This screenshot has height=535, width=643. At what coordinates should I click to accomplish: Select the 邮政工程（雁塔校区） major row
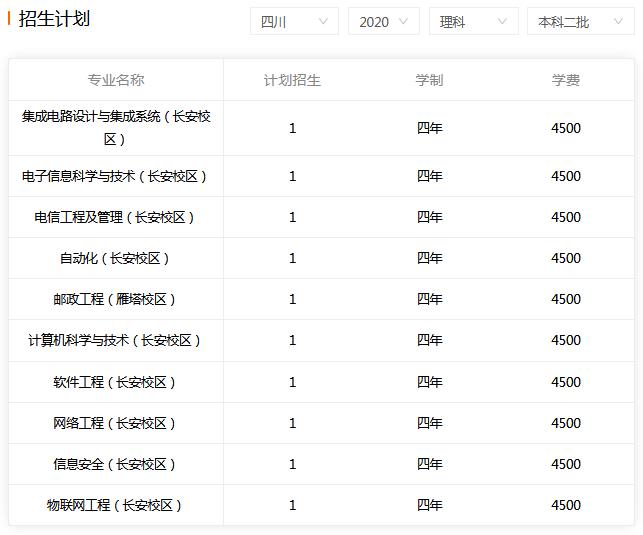[x=321, y=299]
